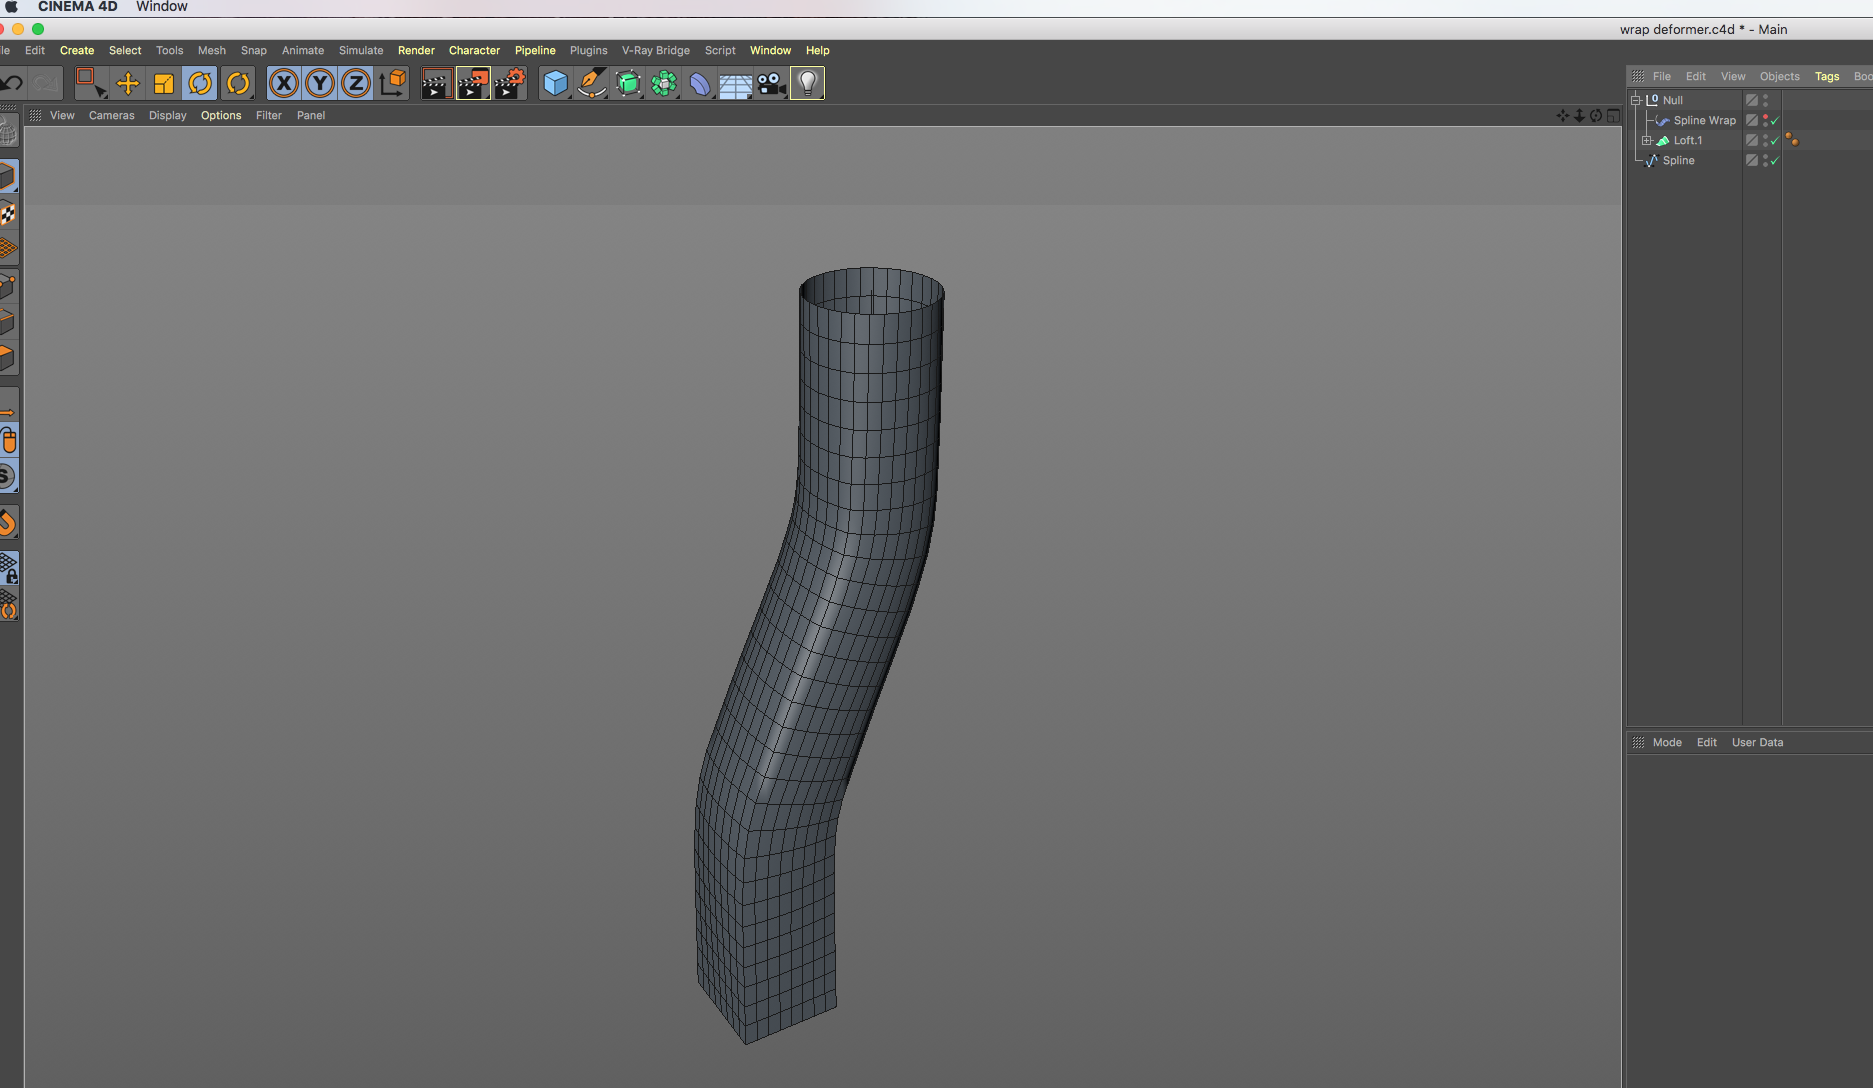The height and width of the screenshot is (1088, 1873).
Task: Select the Null object row
Action: tap(1673, 100)
